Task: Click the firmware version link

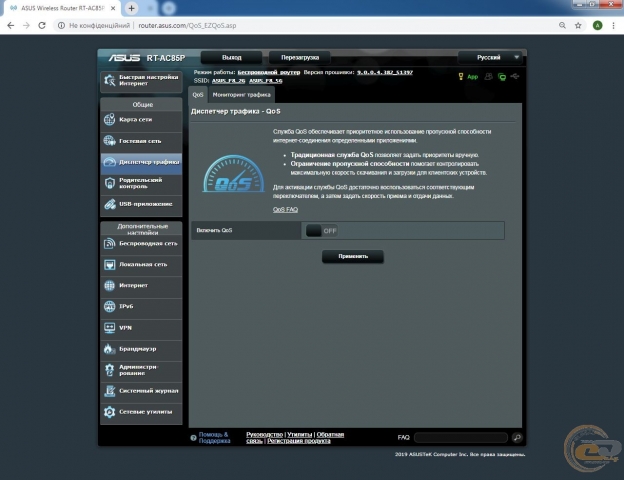Action: tap(385, 72)
